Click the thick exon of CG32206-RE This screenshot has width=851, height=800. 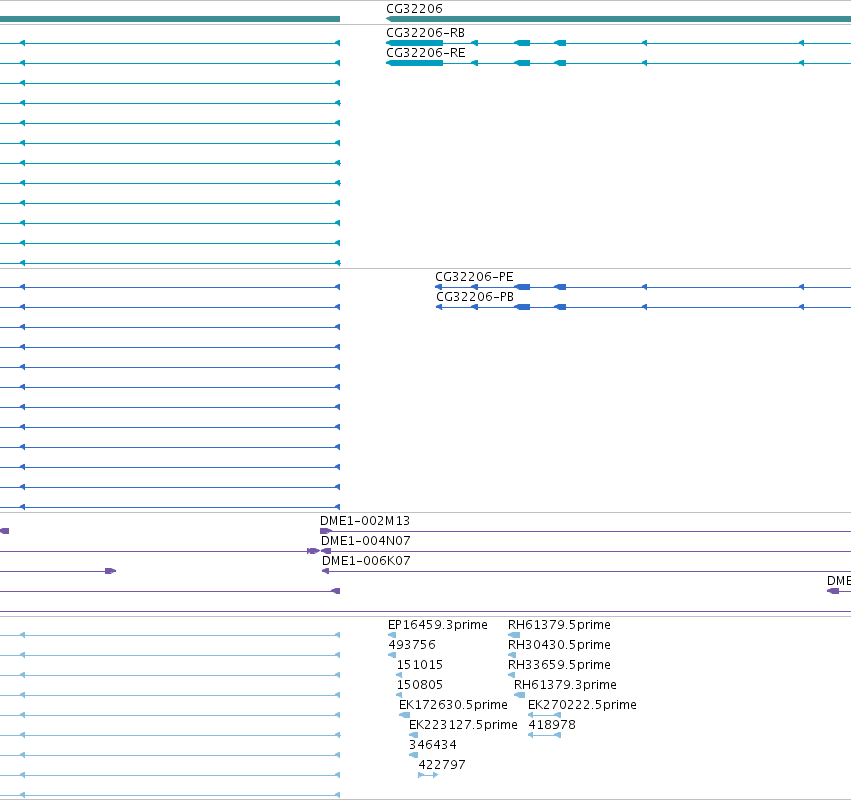(x=415, y=63)
